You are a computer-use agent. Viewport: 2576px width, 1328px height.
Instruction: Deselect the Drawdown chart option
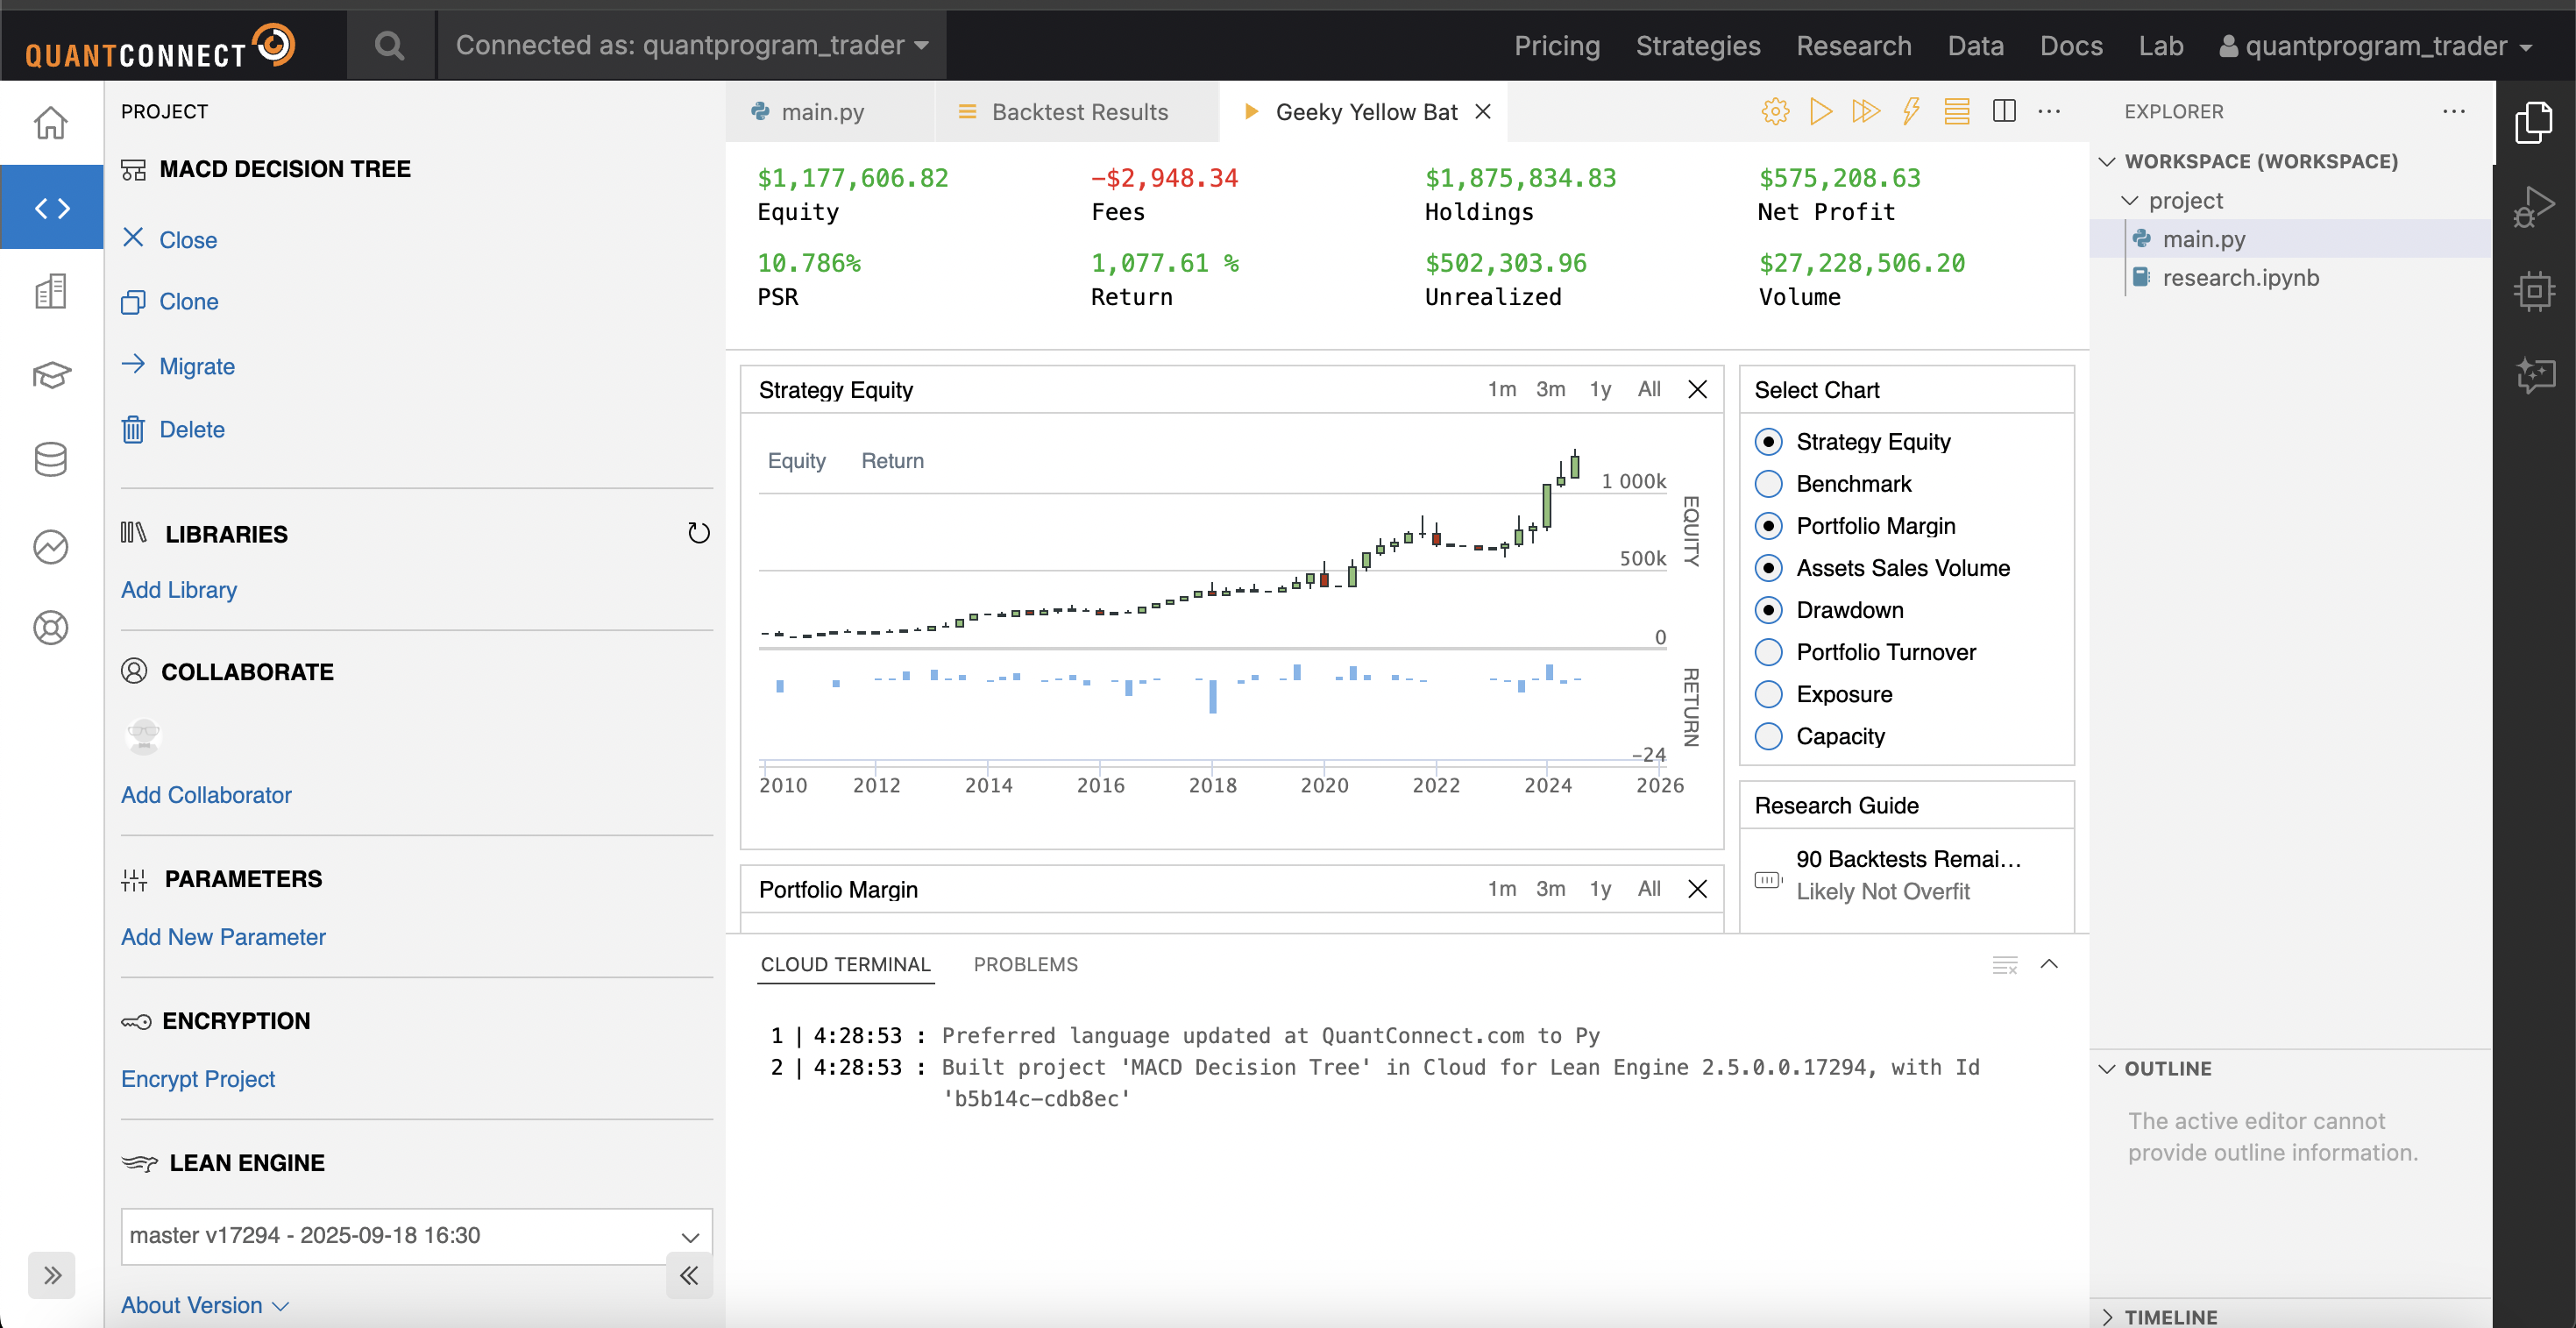pyautogui.click(x=1768, y=610)
